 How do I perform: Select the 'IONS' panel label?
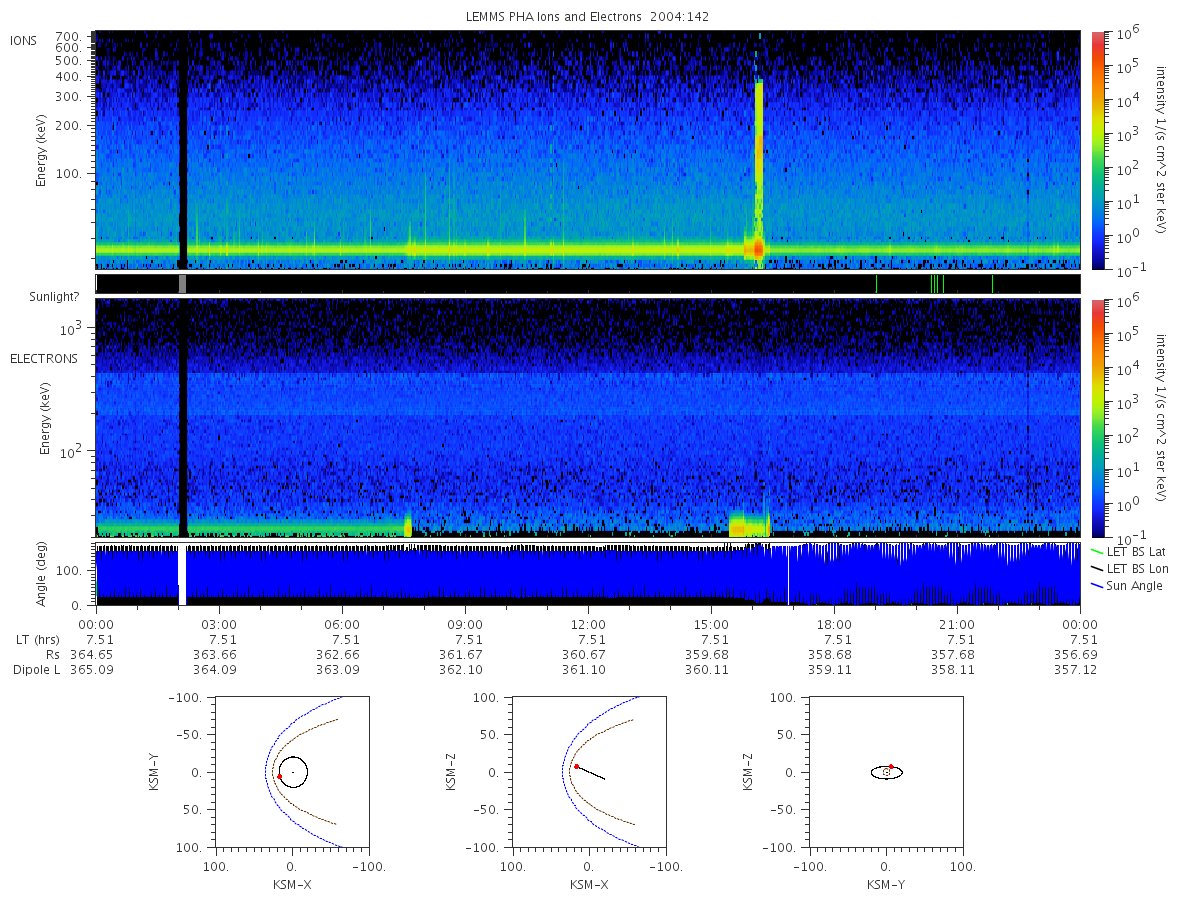click(x=25, y=41)
